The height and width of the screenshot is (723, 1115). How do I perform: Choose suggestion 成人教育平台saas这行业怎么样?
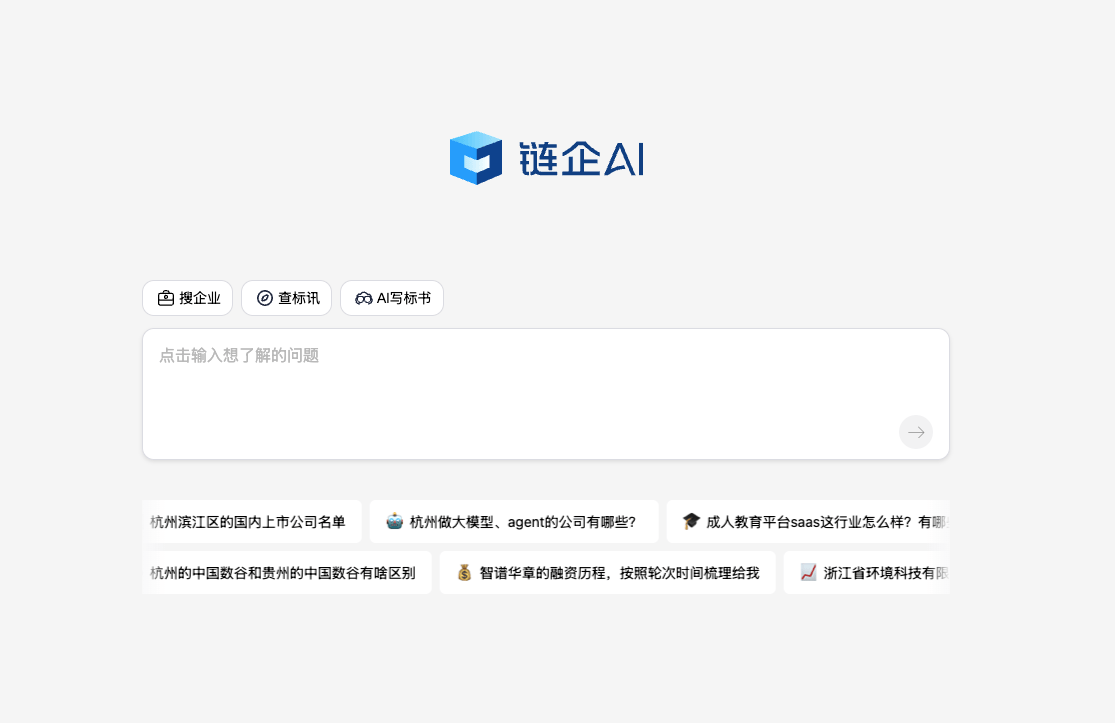point(808,522)
